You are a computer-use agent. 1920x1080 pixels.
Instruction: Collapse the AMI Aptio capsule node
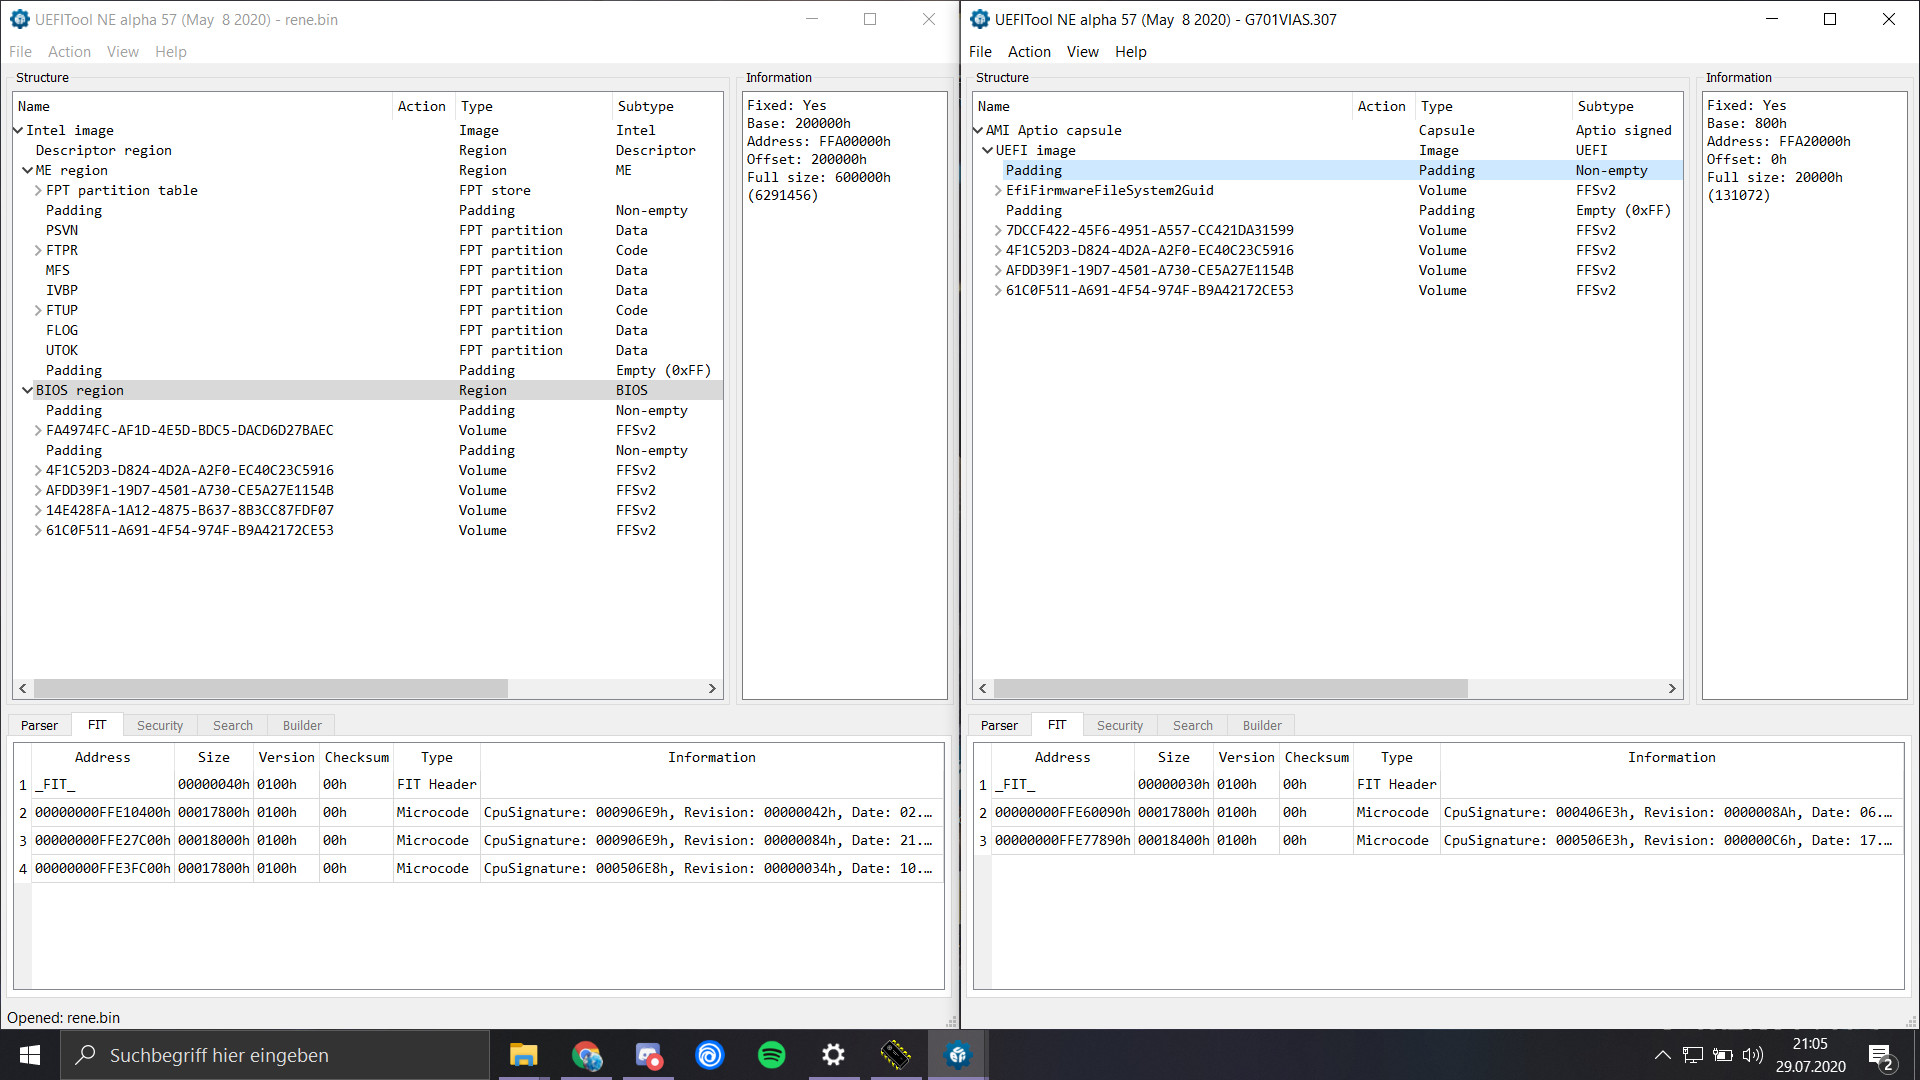pos(978,130)
